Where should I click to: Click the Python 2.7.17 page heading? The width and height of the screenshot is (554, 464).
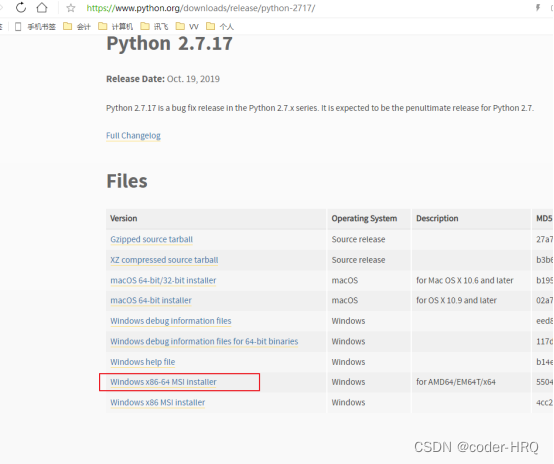(x=170, y=43)
